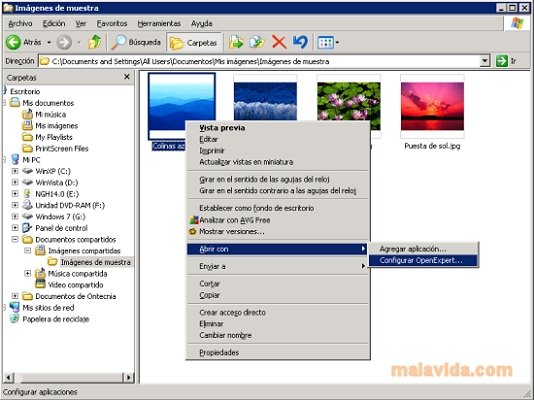Select the Puesta de sol.jpg thumbnail
This screenshot has height=400, width=534.
[432, 107]
